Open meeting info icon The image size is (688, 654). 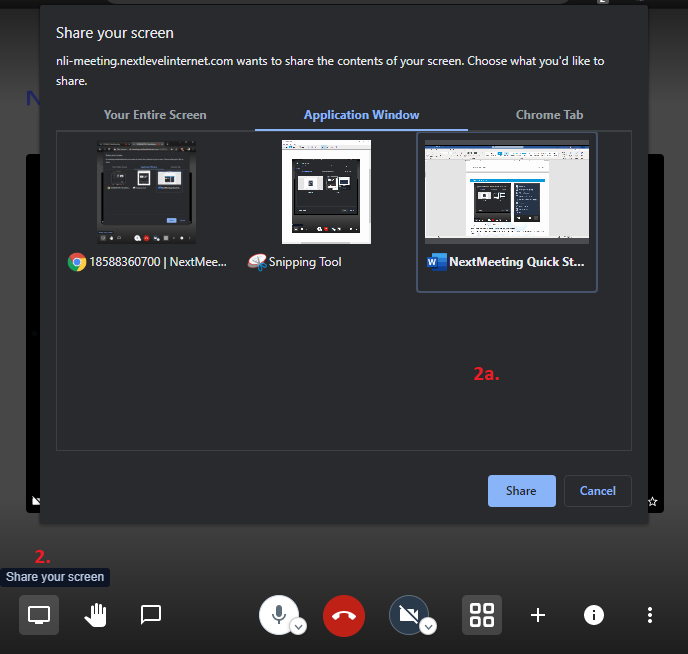coord(594,615)
